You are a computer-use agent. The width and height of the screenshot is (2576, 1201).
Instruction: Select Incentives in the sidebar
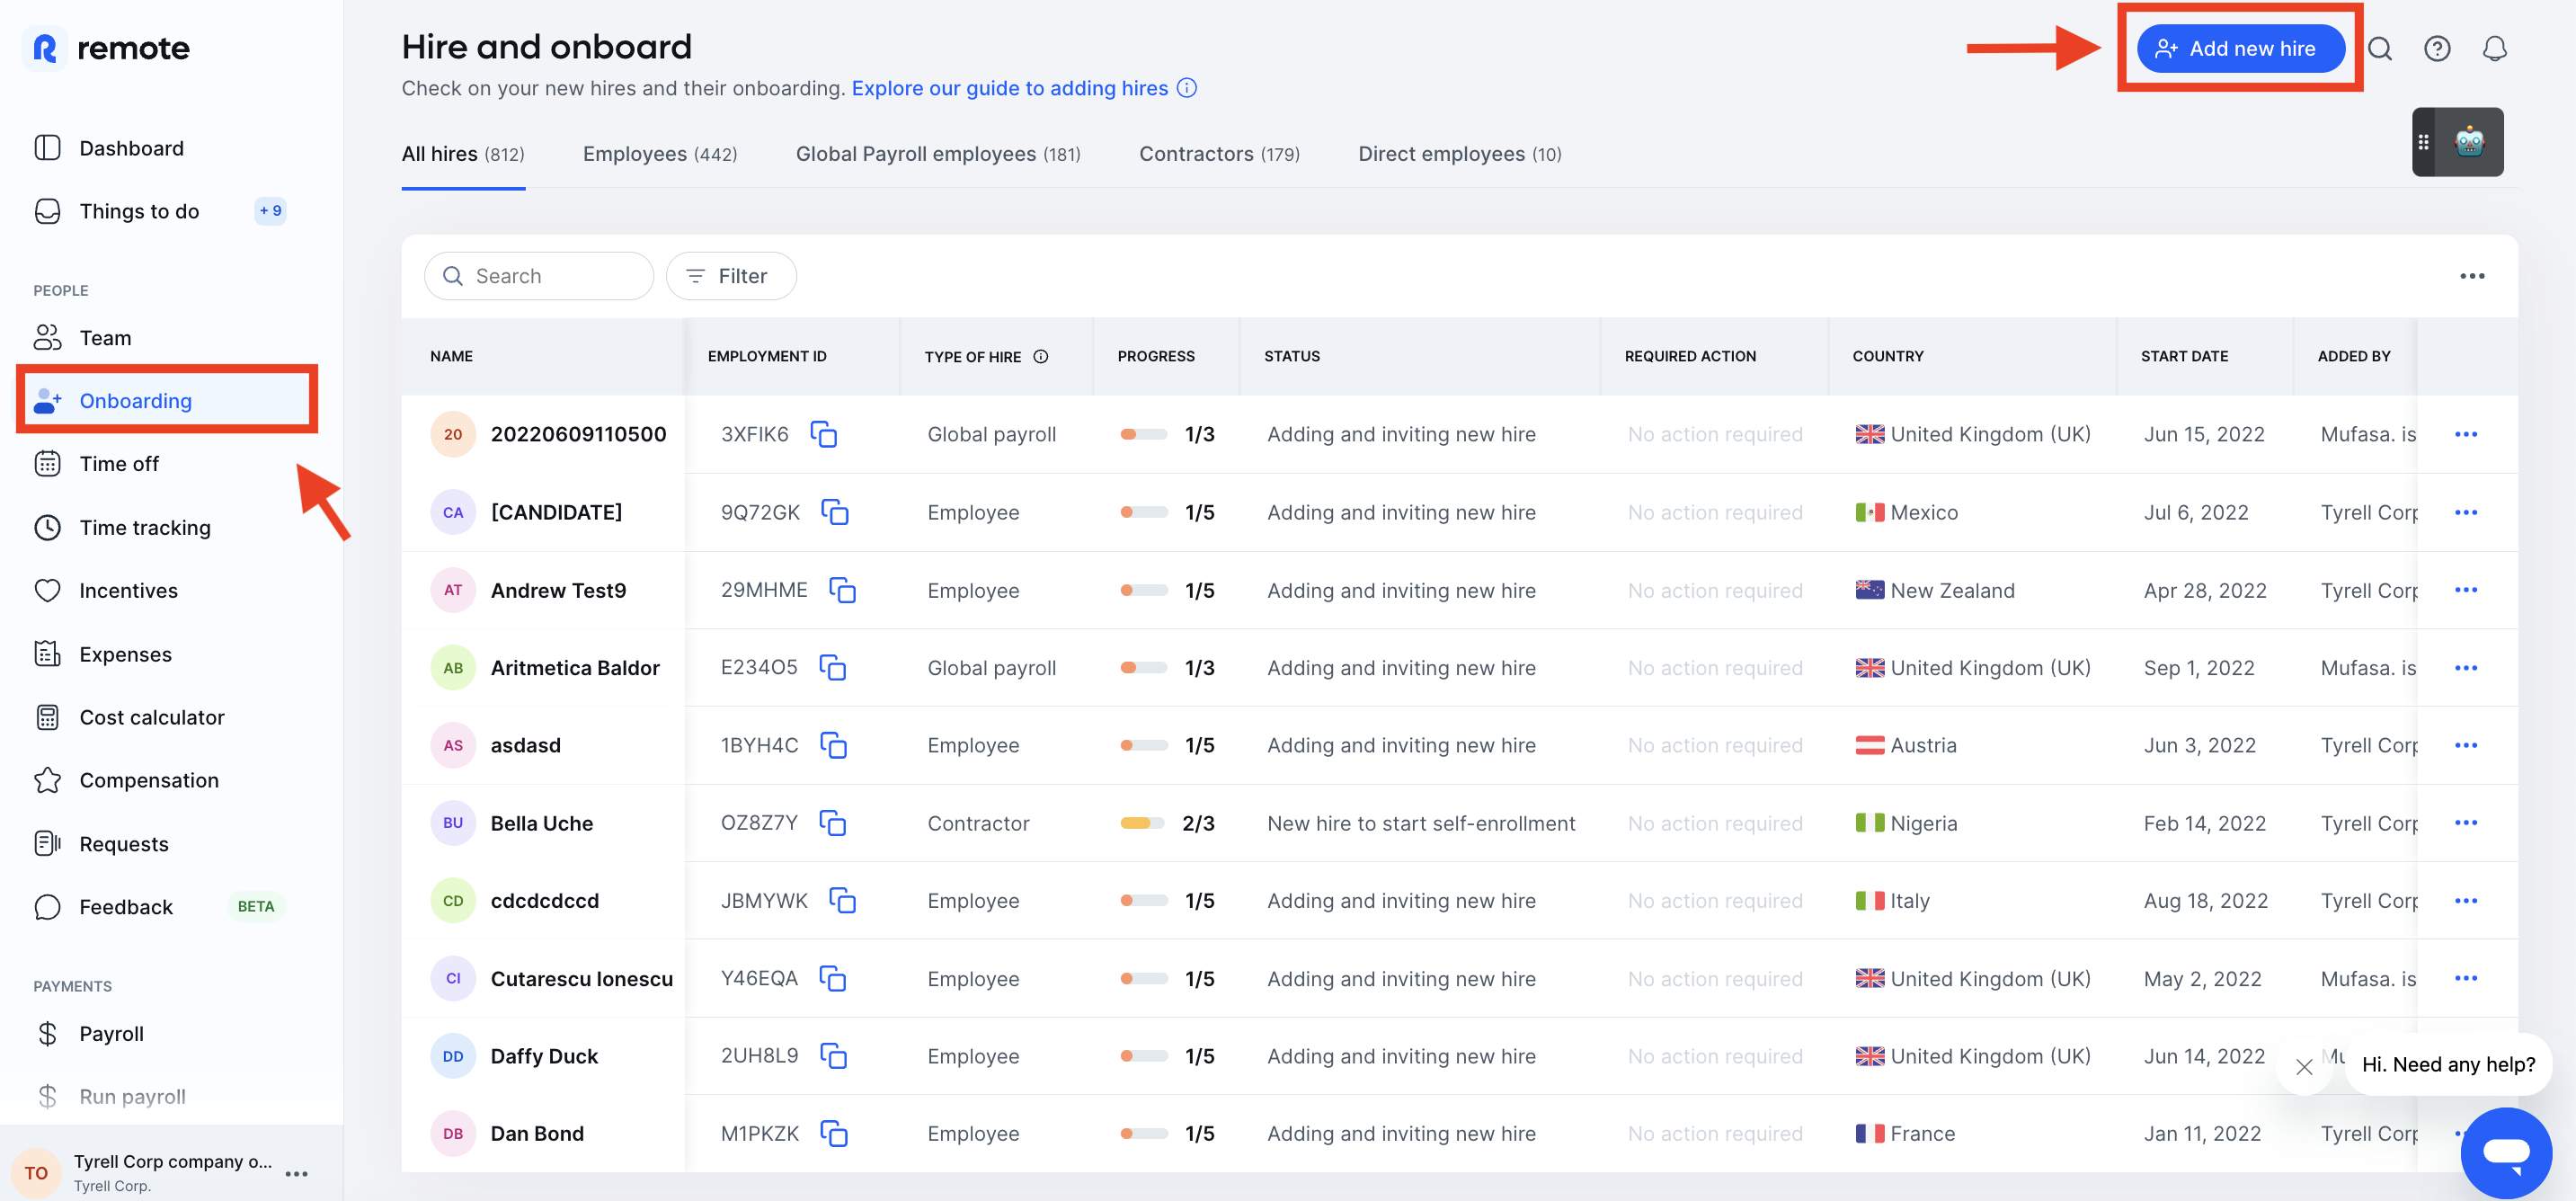pyautogui.click(x=130, y=590)
